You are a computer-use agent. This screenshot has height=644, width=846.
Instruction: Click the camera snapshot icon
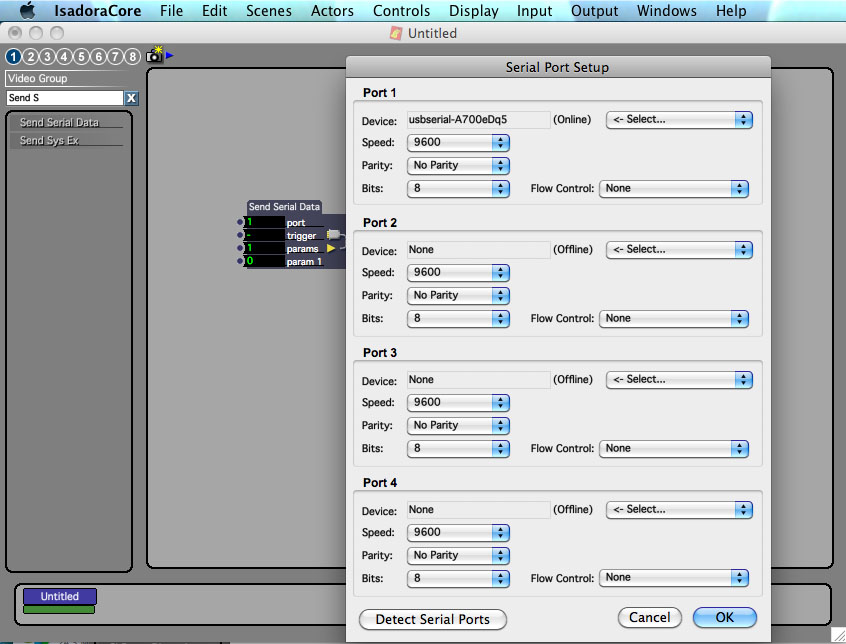tap(155, 57)
